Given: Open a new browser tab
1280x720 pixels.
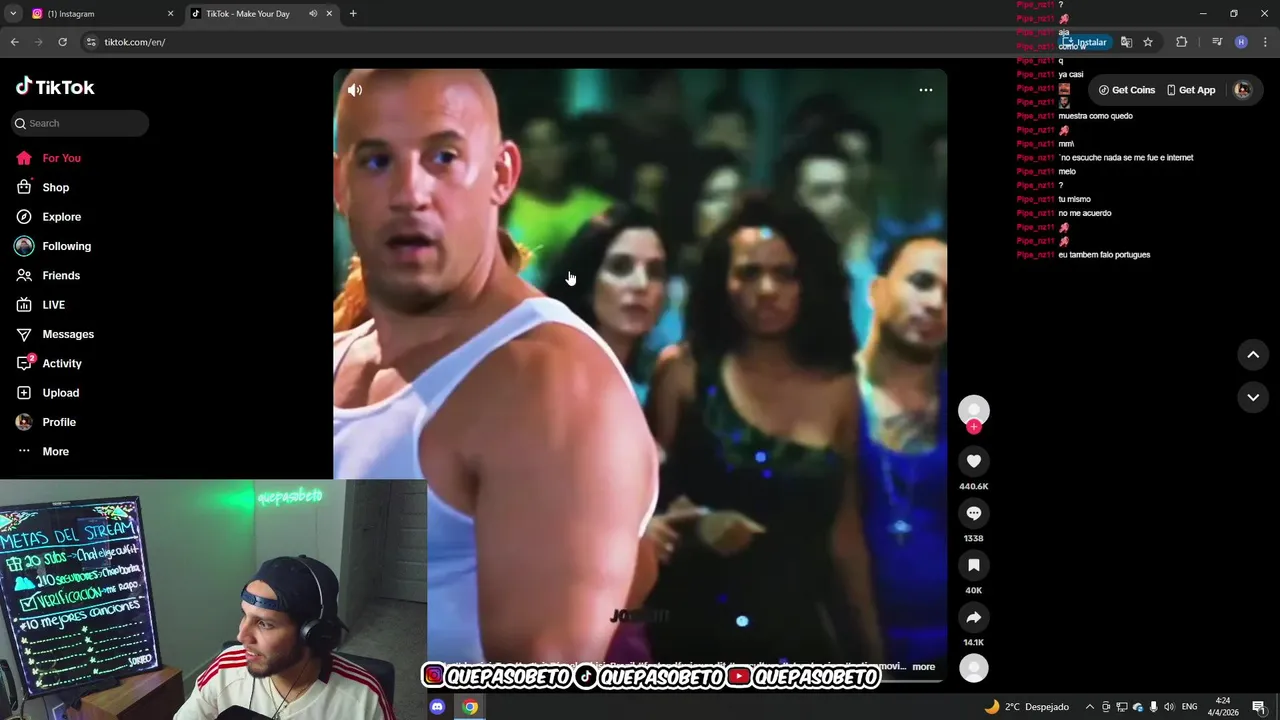Looking at the screenshot, I should (x=353, y=14).
